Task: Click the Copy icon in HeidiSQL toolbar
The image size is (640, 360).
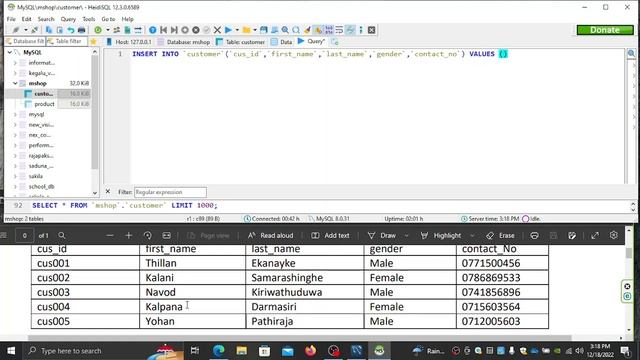Action: click(x=49, y=30)
